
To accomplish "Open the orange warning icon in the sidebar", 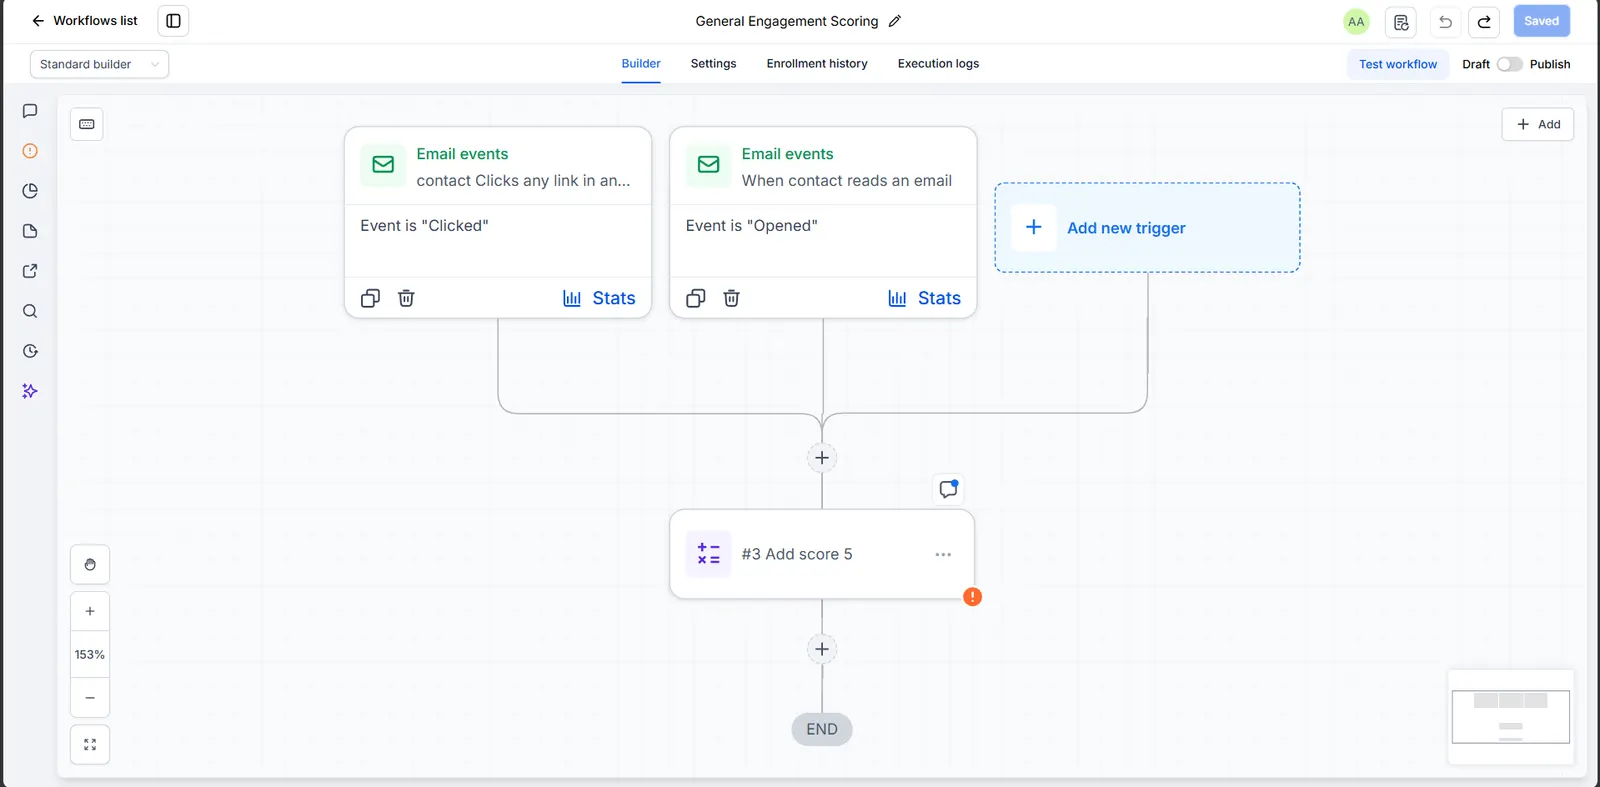I will 30,151.
